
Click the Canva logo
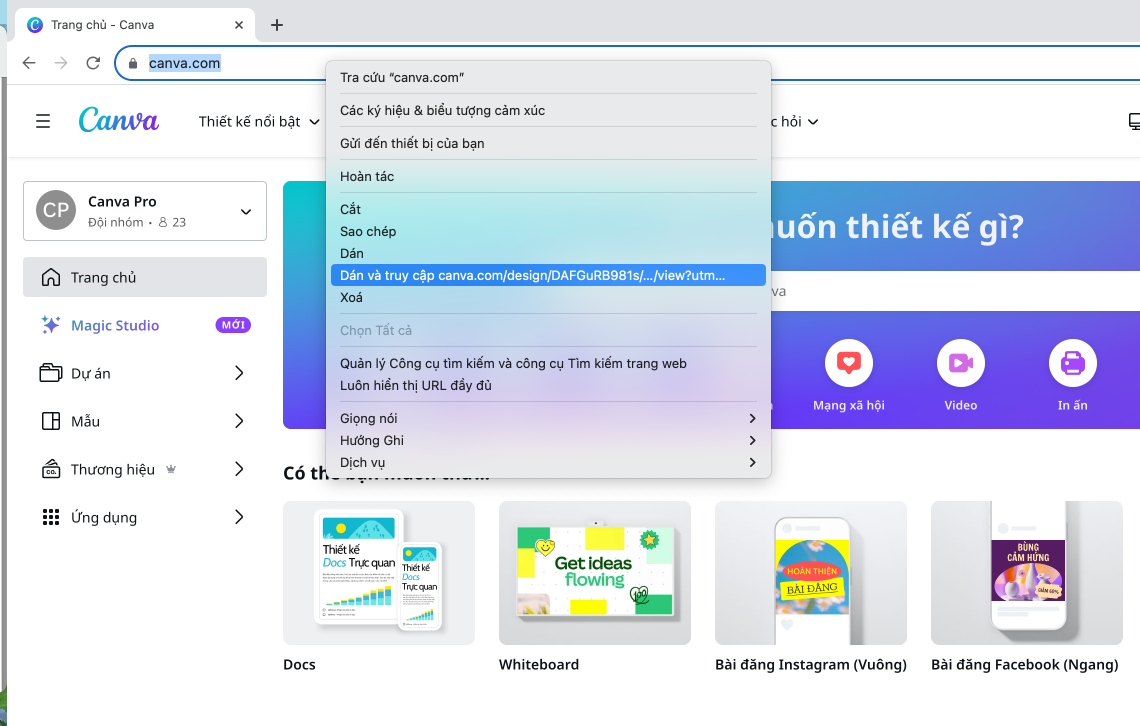pyautogui.click(x=119, y=120)
